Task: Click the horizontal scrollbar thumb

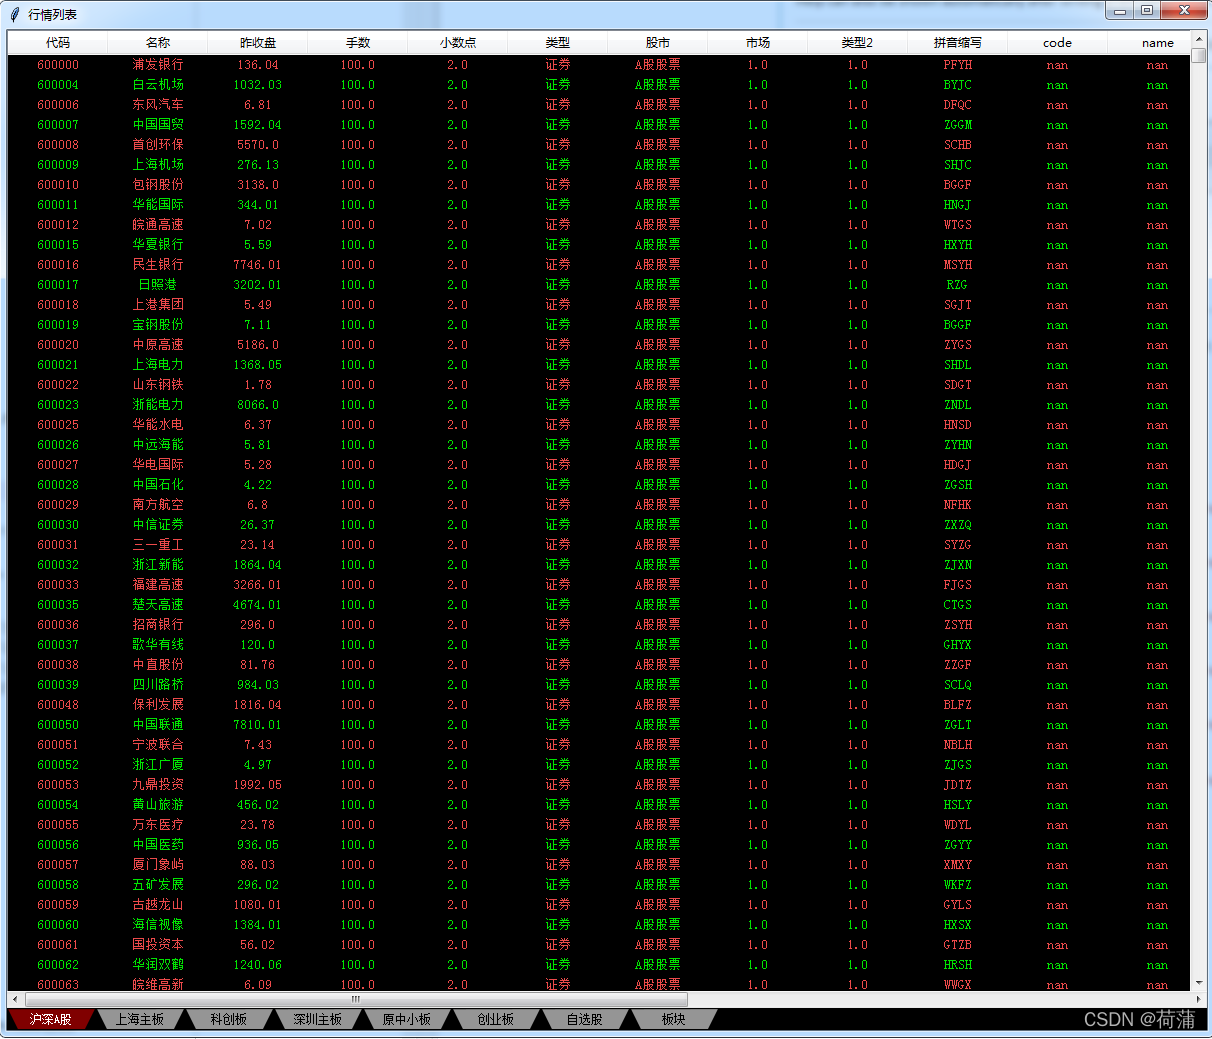Action: tap(355, 999)
